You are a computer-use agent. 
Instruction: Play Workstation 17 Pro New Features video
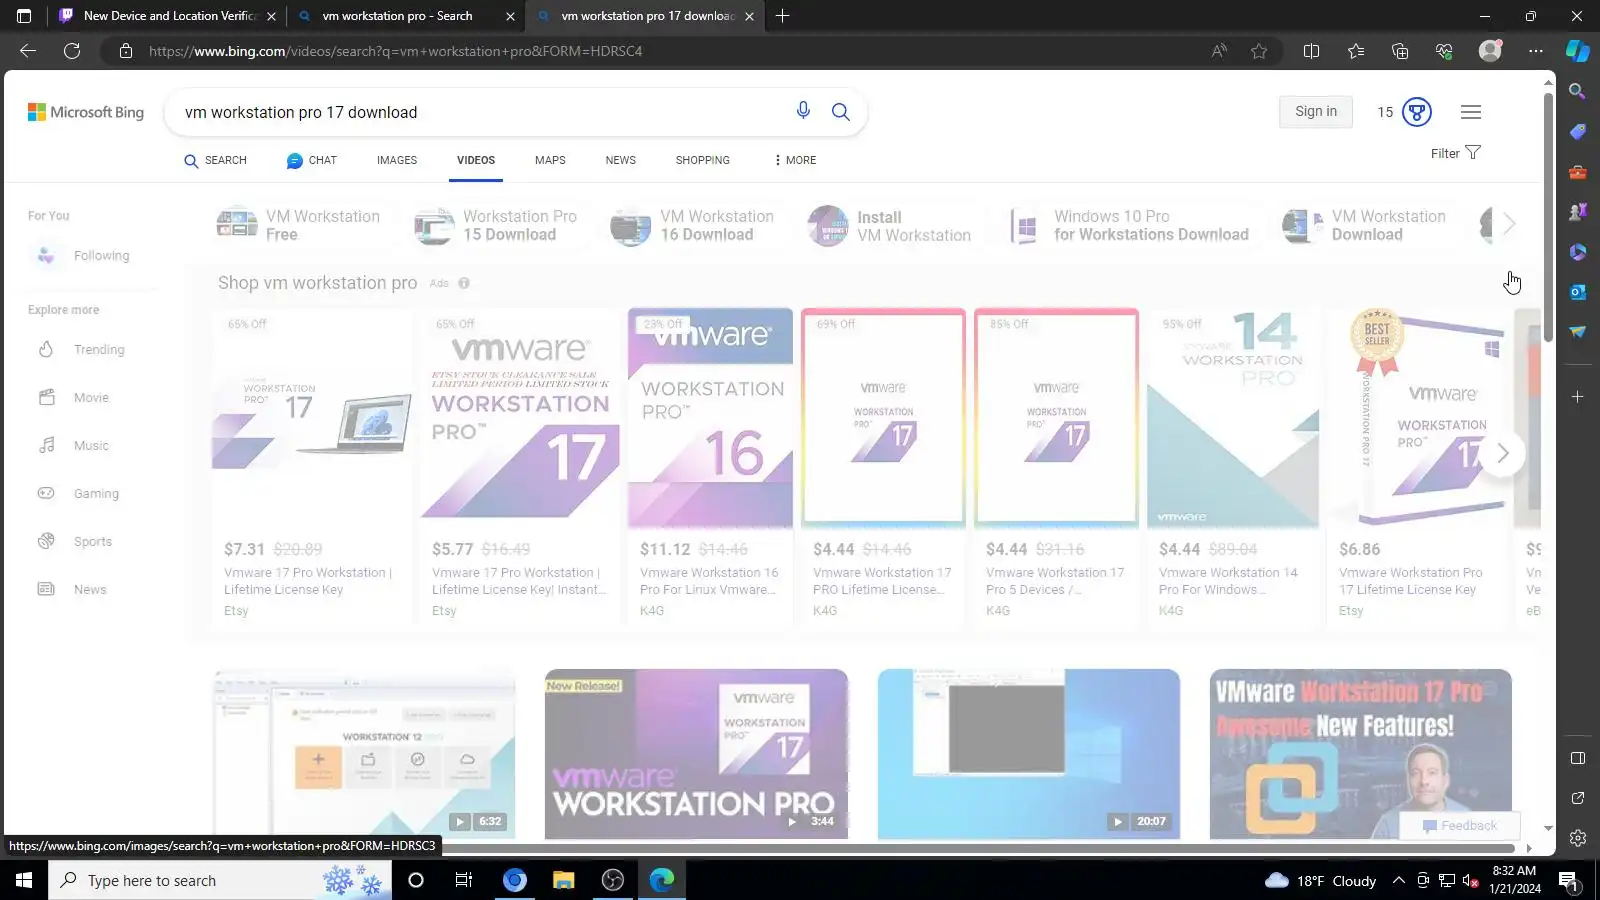coord(1360,754)
